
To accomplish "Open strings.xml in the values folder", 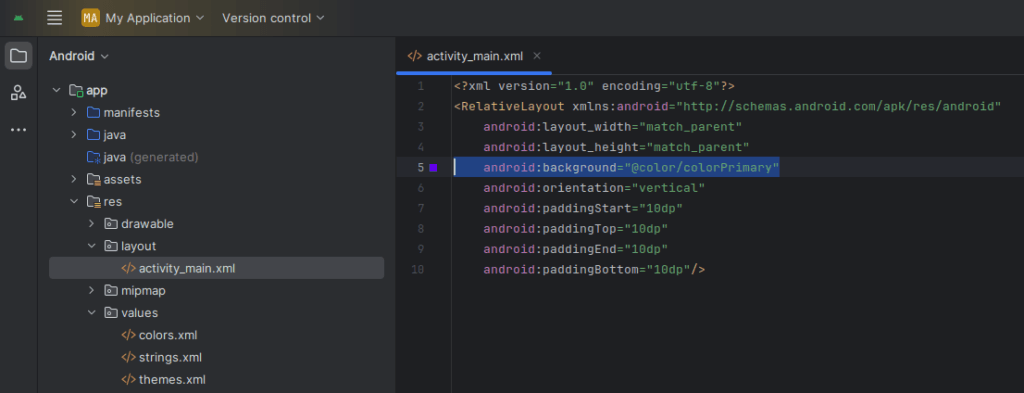I will pyautogui.click(x=170, y=357).
